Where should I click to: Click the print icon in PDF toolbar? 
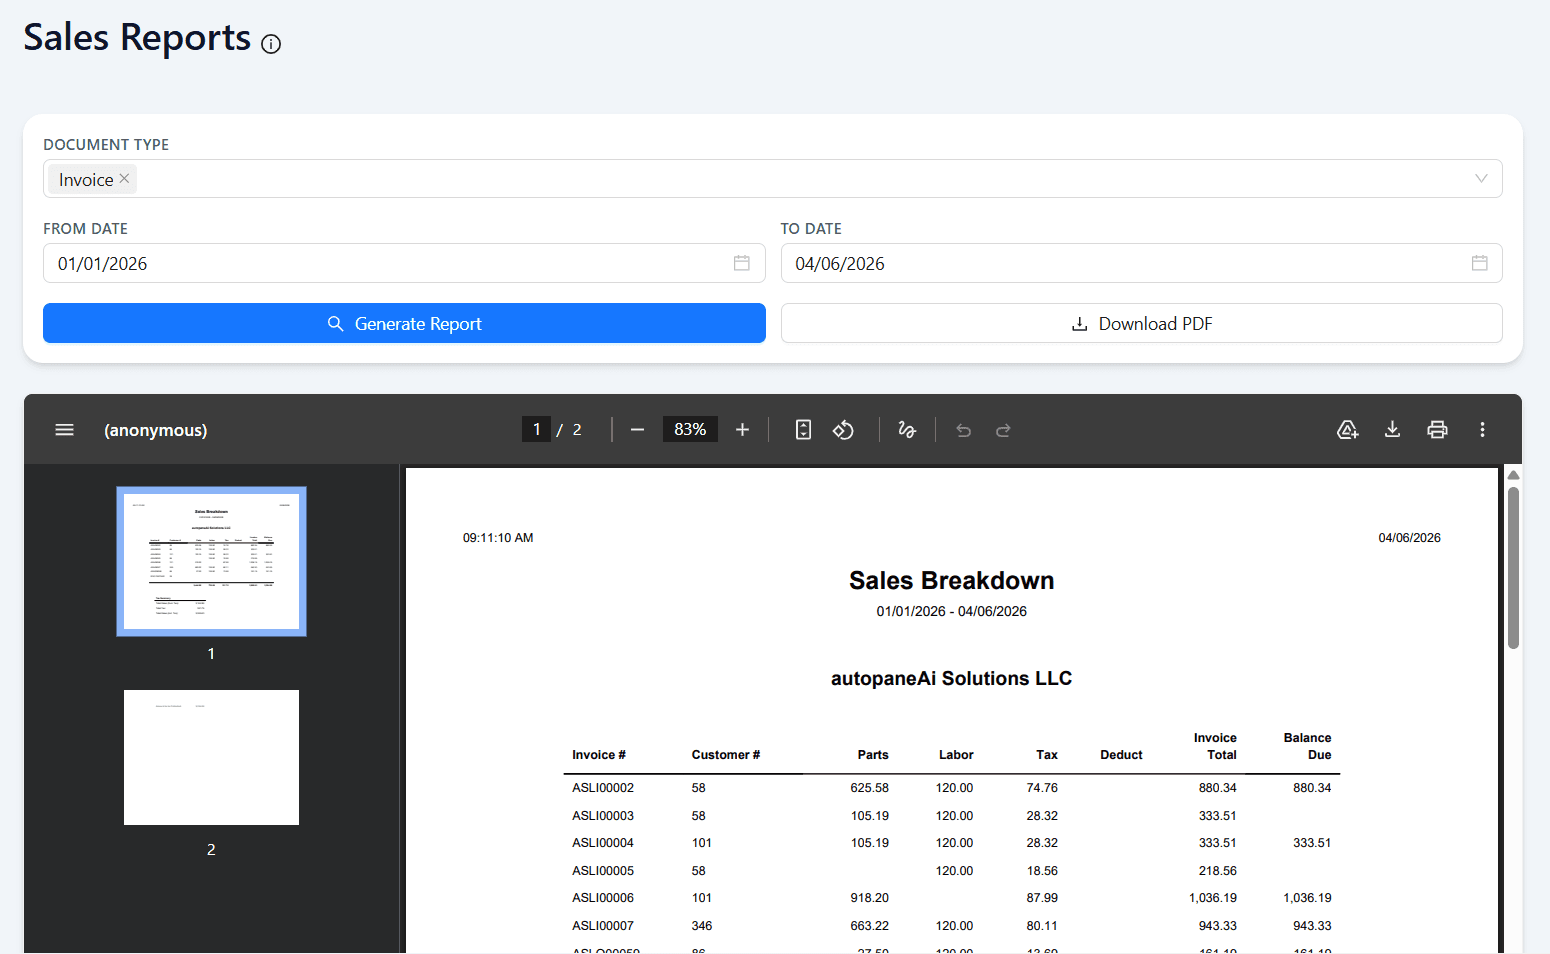[x=1437, y=430]
